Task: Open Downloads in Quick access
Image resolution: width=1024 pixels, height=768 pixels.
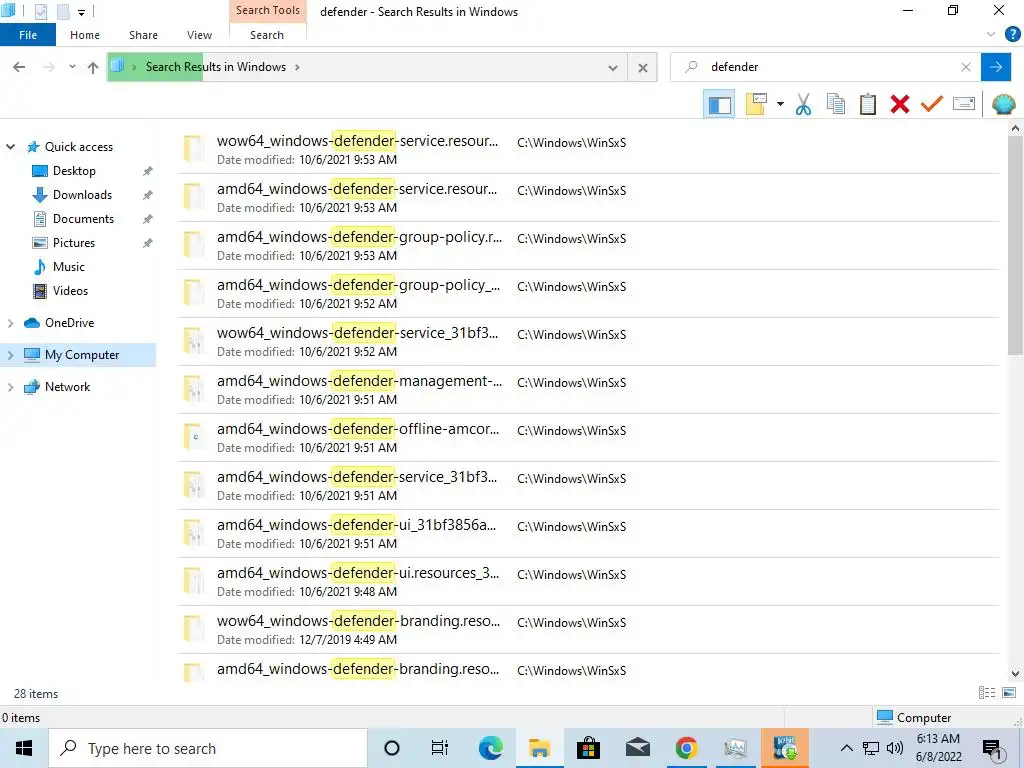Action: pos(82,195)
